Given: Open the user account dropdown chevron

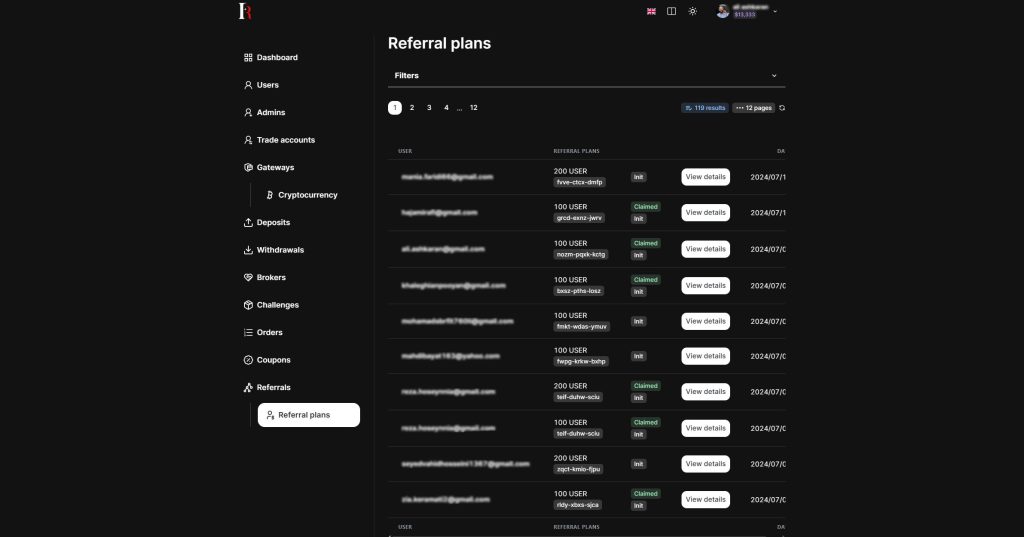Looking at the screenshot, I should coord(775,12).
